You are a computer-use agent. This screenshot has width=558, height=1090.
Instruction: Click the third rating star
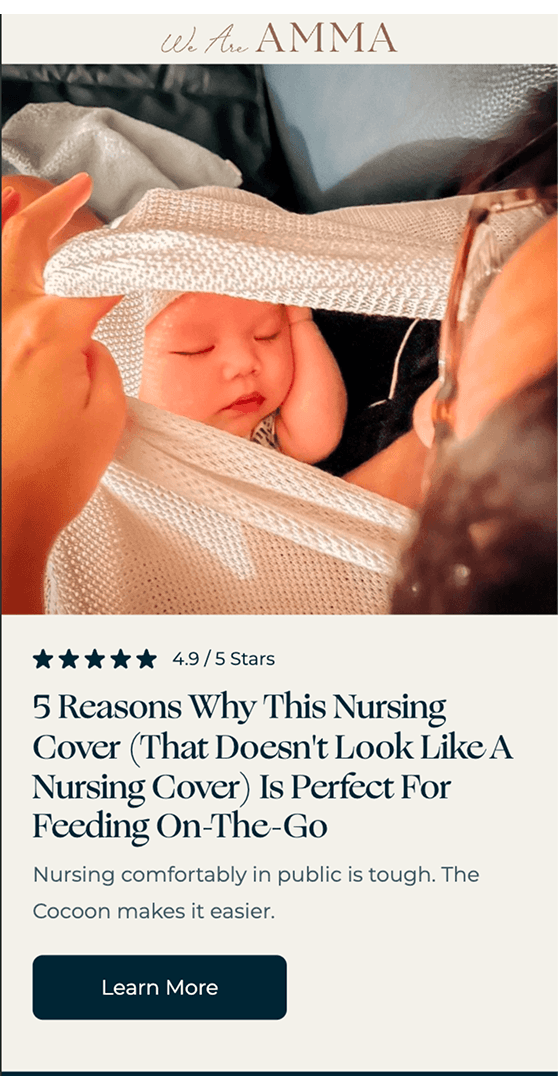pos(95,658)
